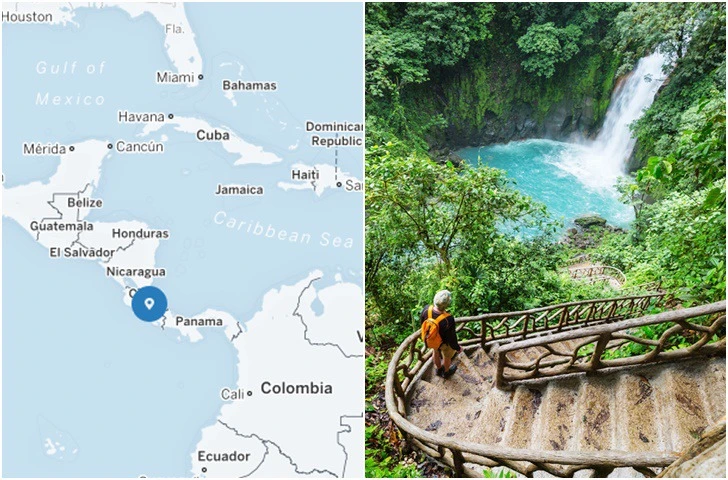Click the Cuba label on map
Image resolution: width=728 pixels, height=480 pixels.
point(213,135)
